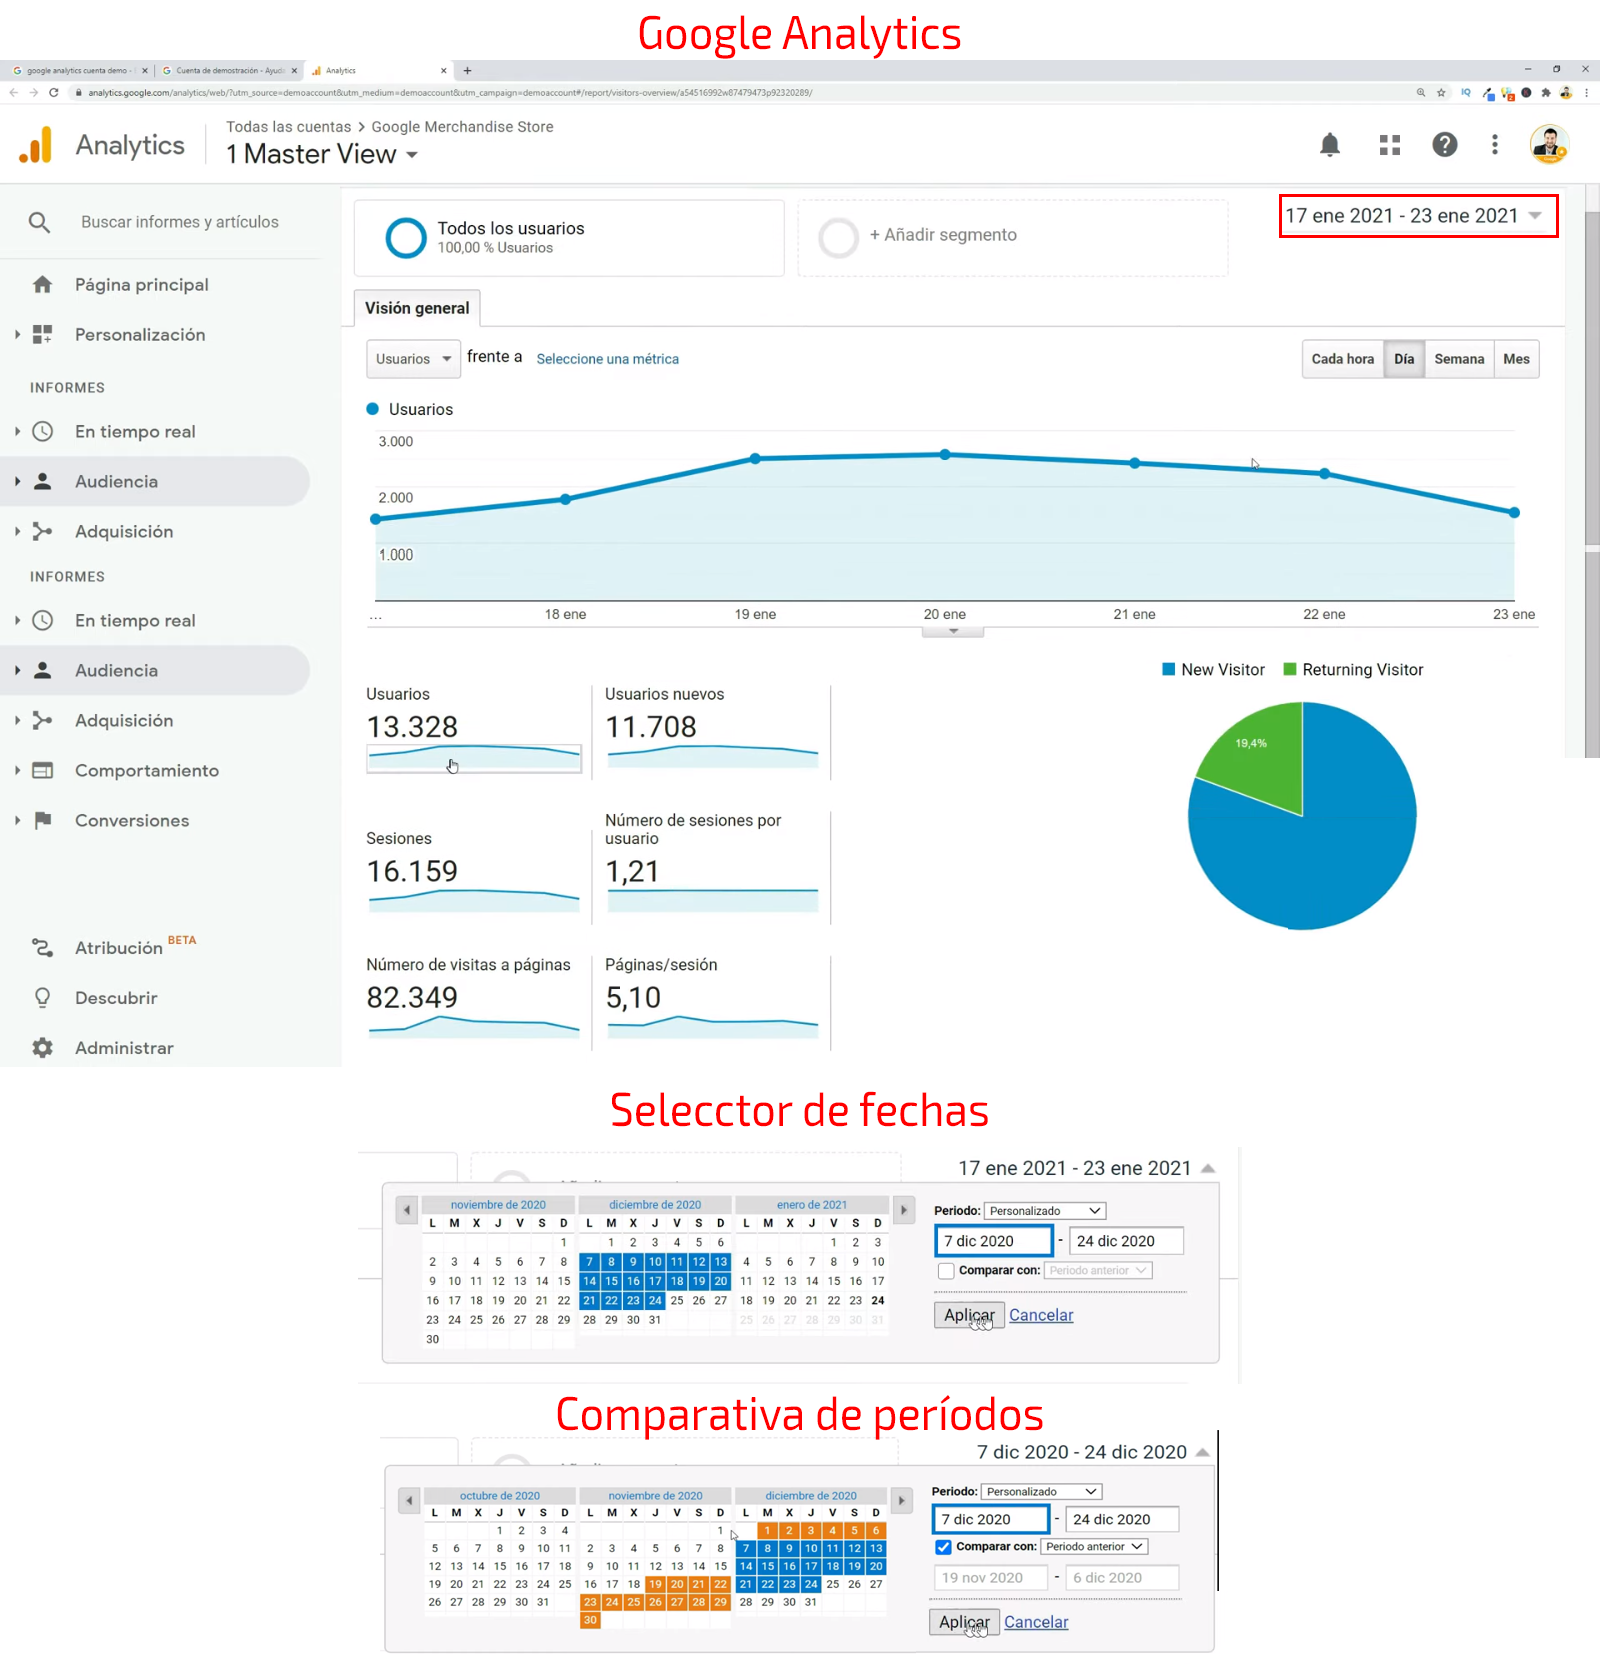The image size is (1600, 1667).
Task: Switch to the Cuenta de demostración browser tab
Action: (x=229, y=70)
